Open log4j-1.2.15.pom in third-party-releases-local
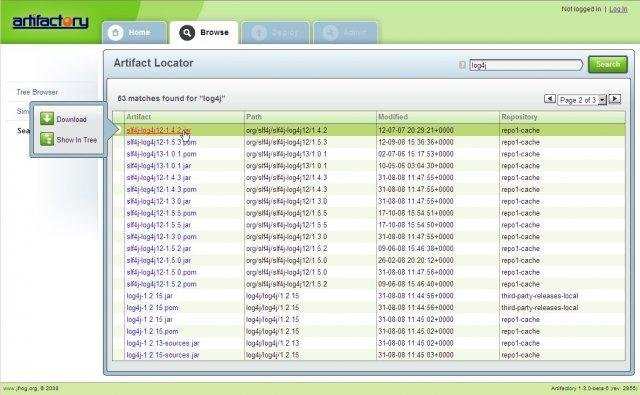Screen dimensions: 640x395 [152, 308]
